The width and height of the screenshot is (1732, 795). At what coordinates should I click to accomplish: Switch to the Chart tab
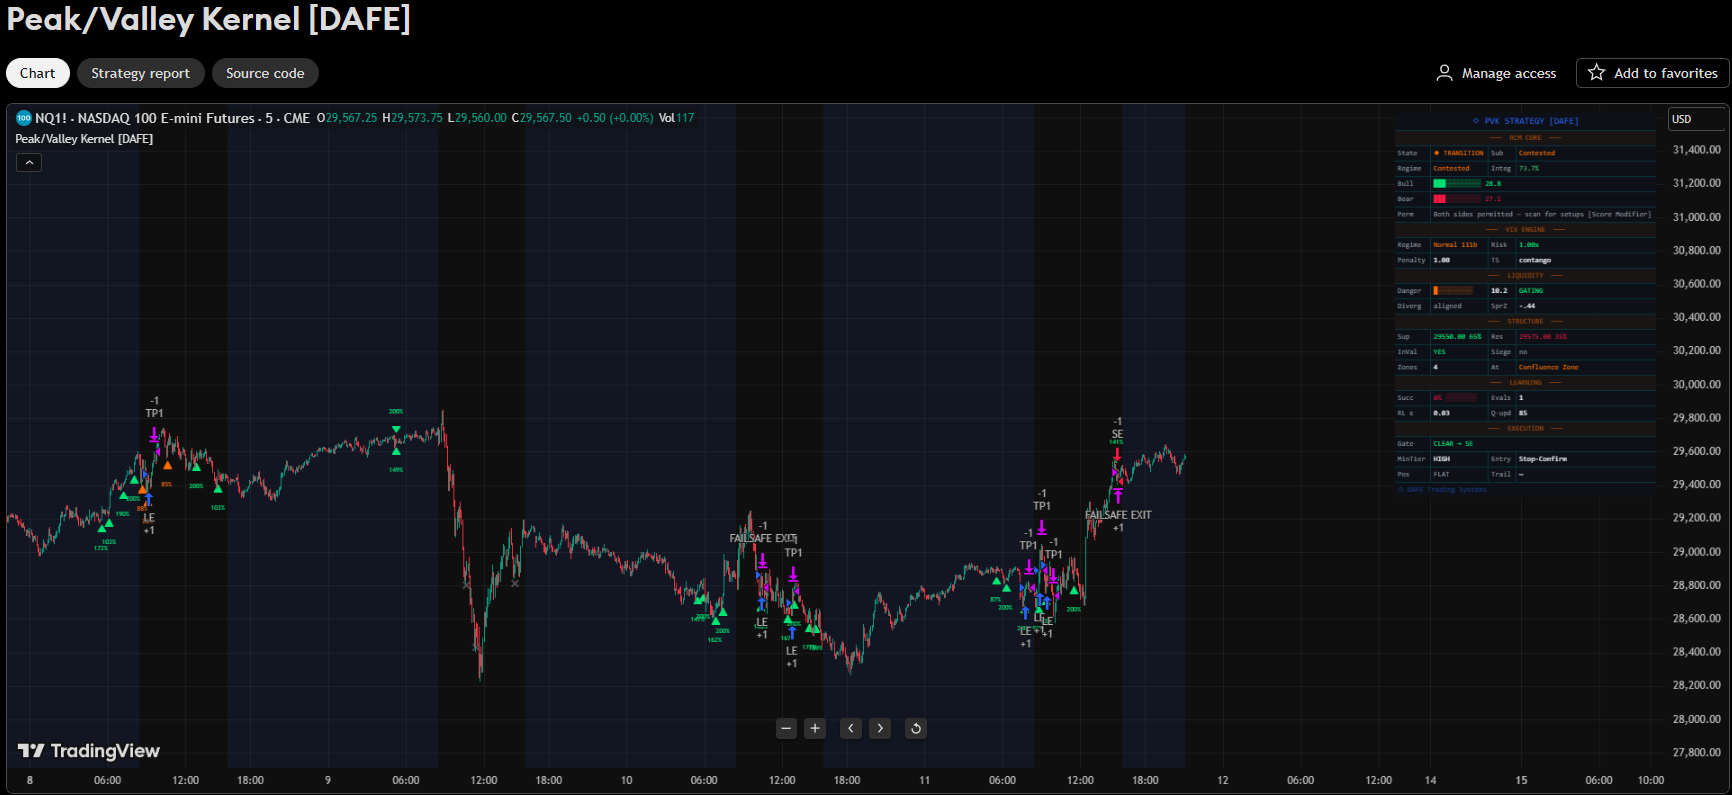[x=38, y=73]
